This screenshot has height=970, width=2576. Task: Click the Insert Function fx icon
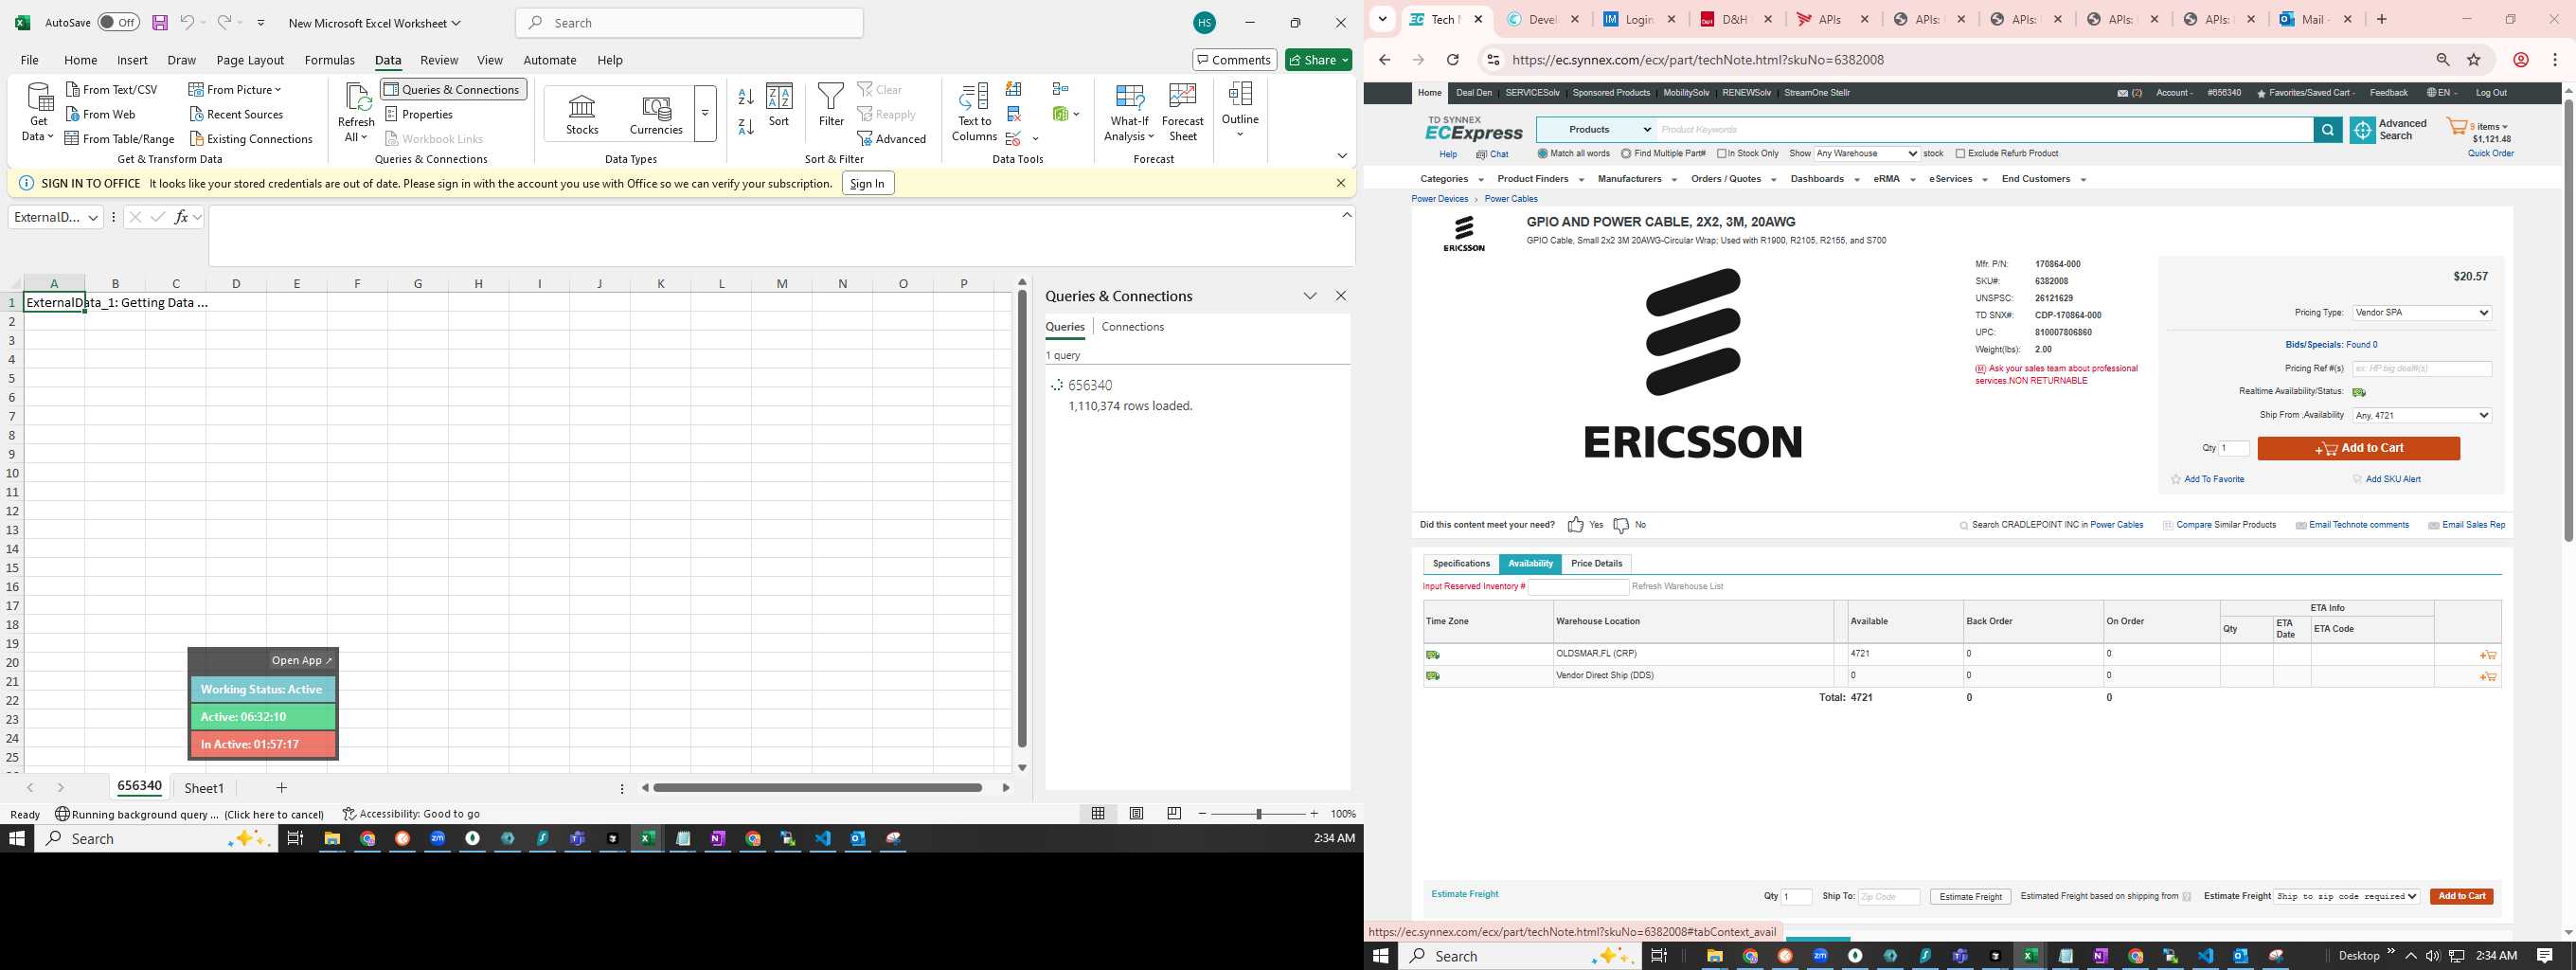[x=181, y=217]
